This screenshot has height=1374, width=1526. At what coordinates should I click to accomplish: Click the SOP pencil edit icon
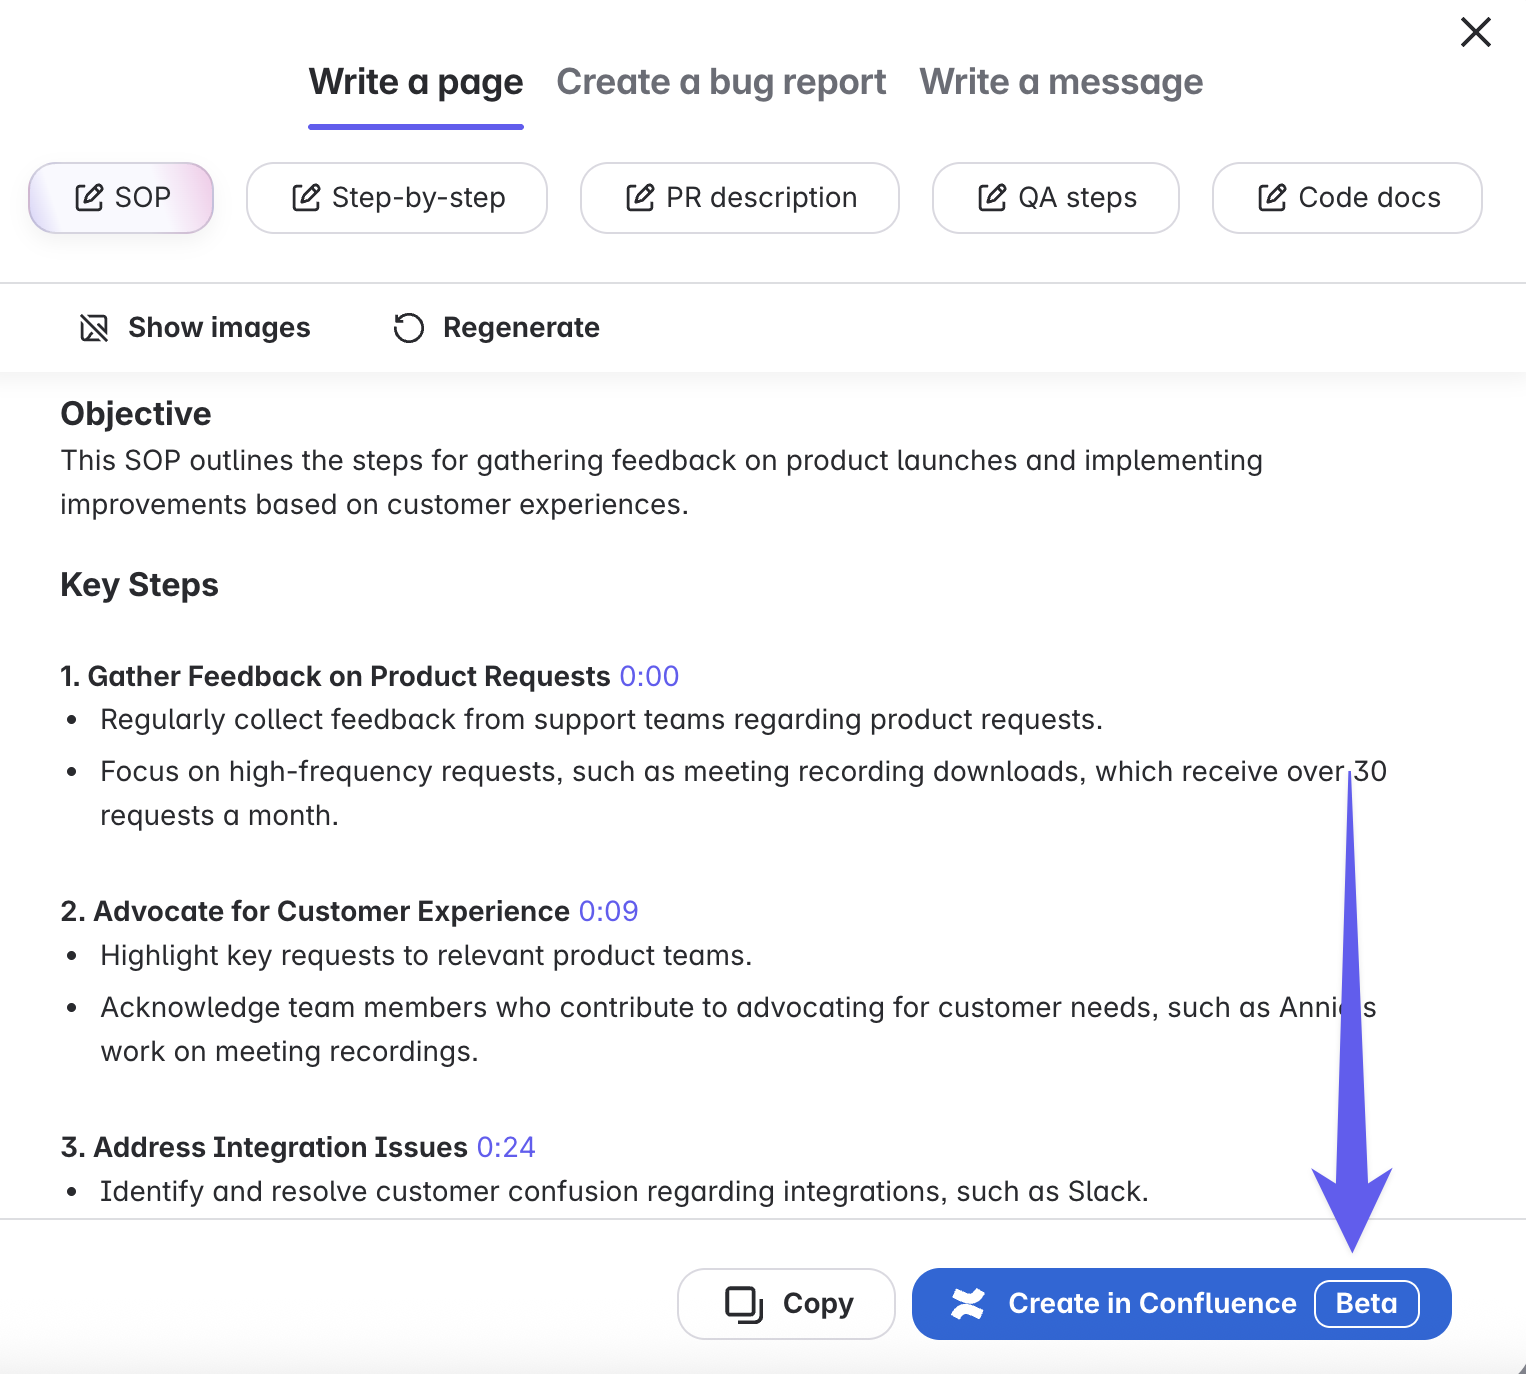coord(89,198)
